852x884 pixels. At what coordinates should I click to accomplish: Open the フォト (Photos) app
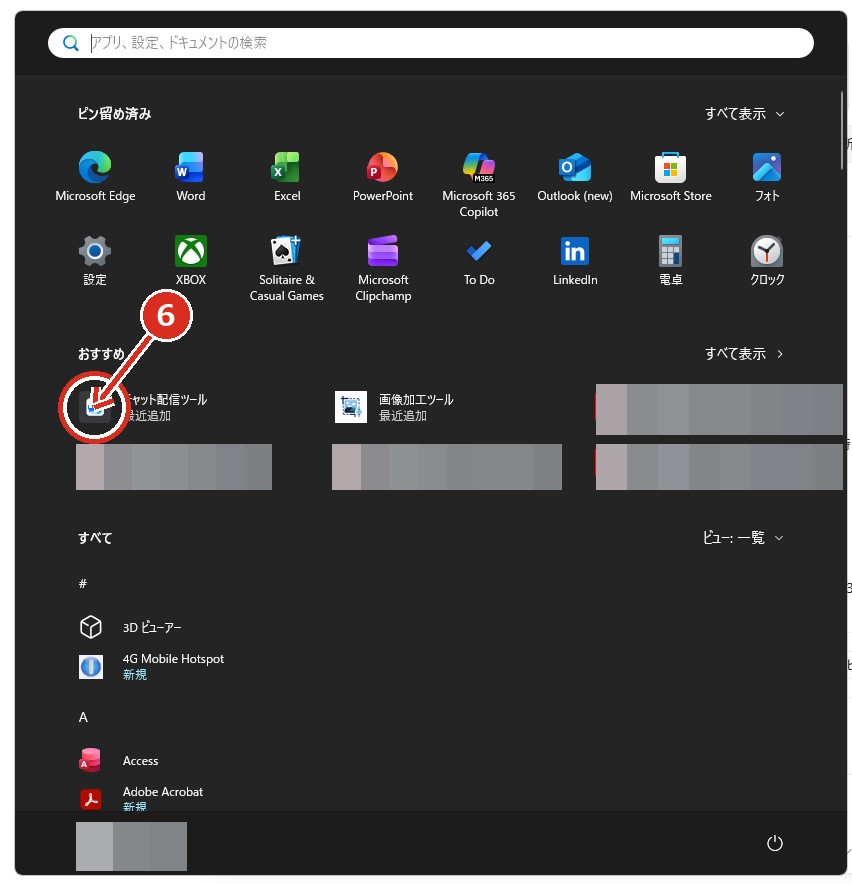[767, 176]
